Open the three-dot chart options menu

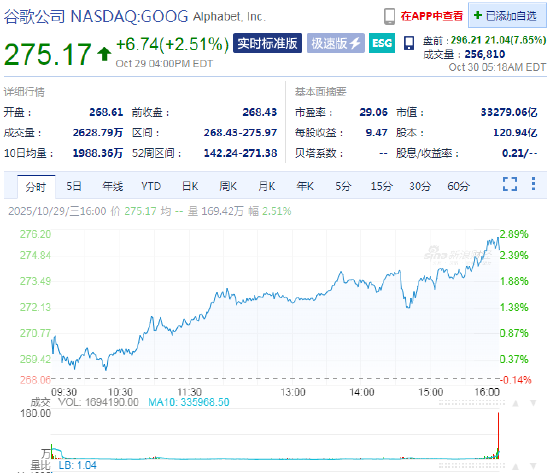533,184
